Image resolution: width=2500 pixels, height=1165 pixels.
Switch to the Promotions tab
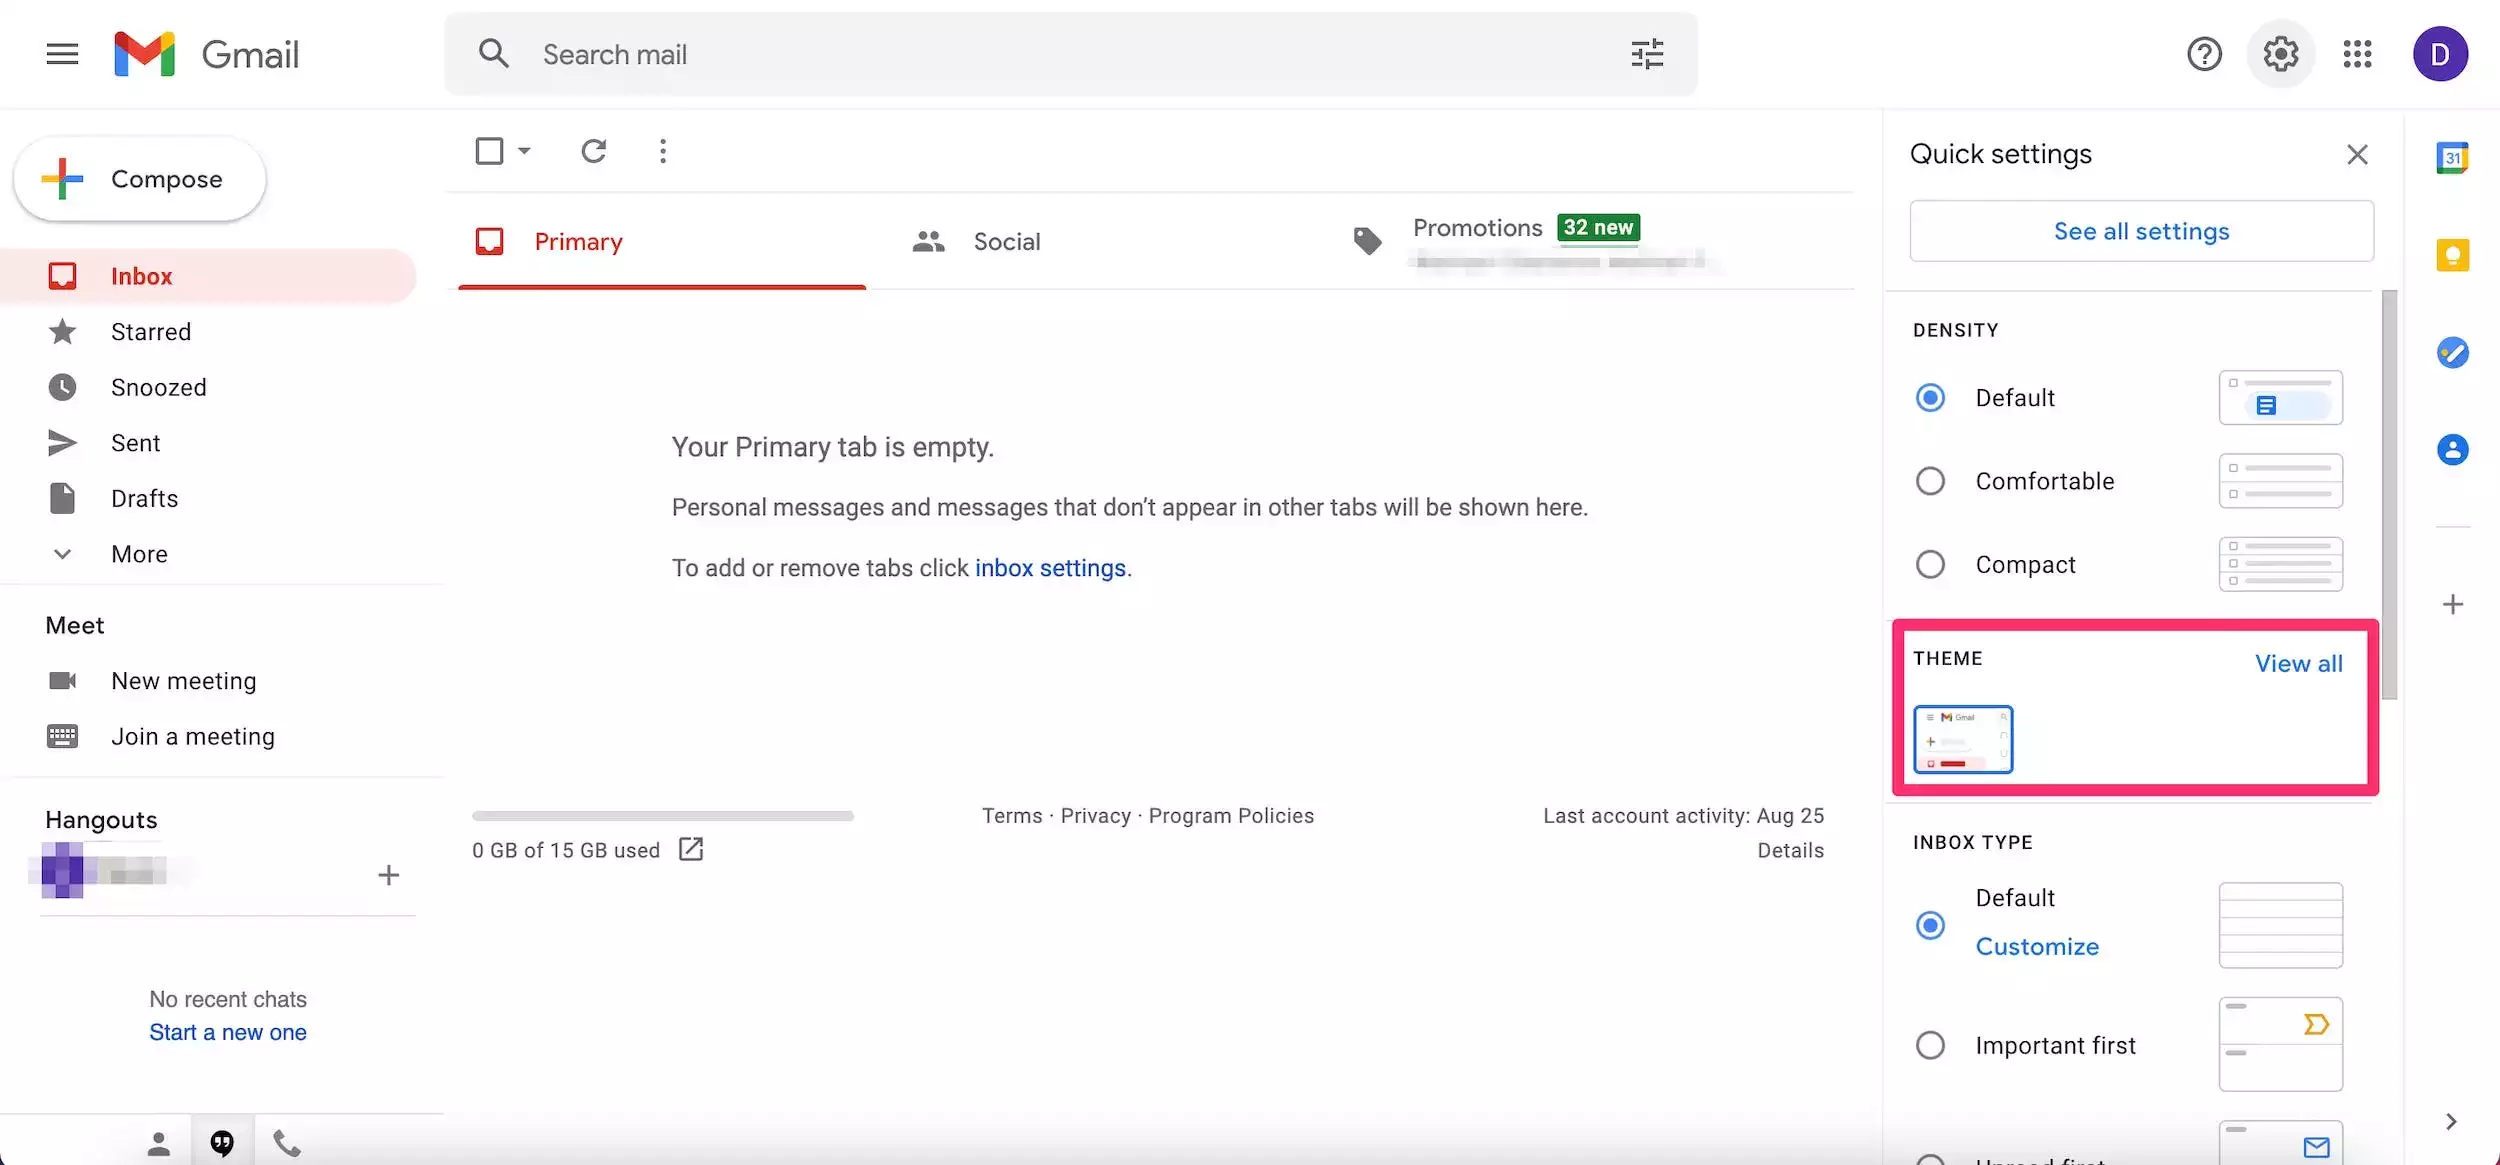tap(1477, 229)
